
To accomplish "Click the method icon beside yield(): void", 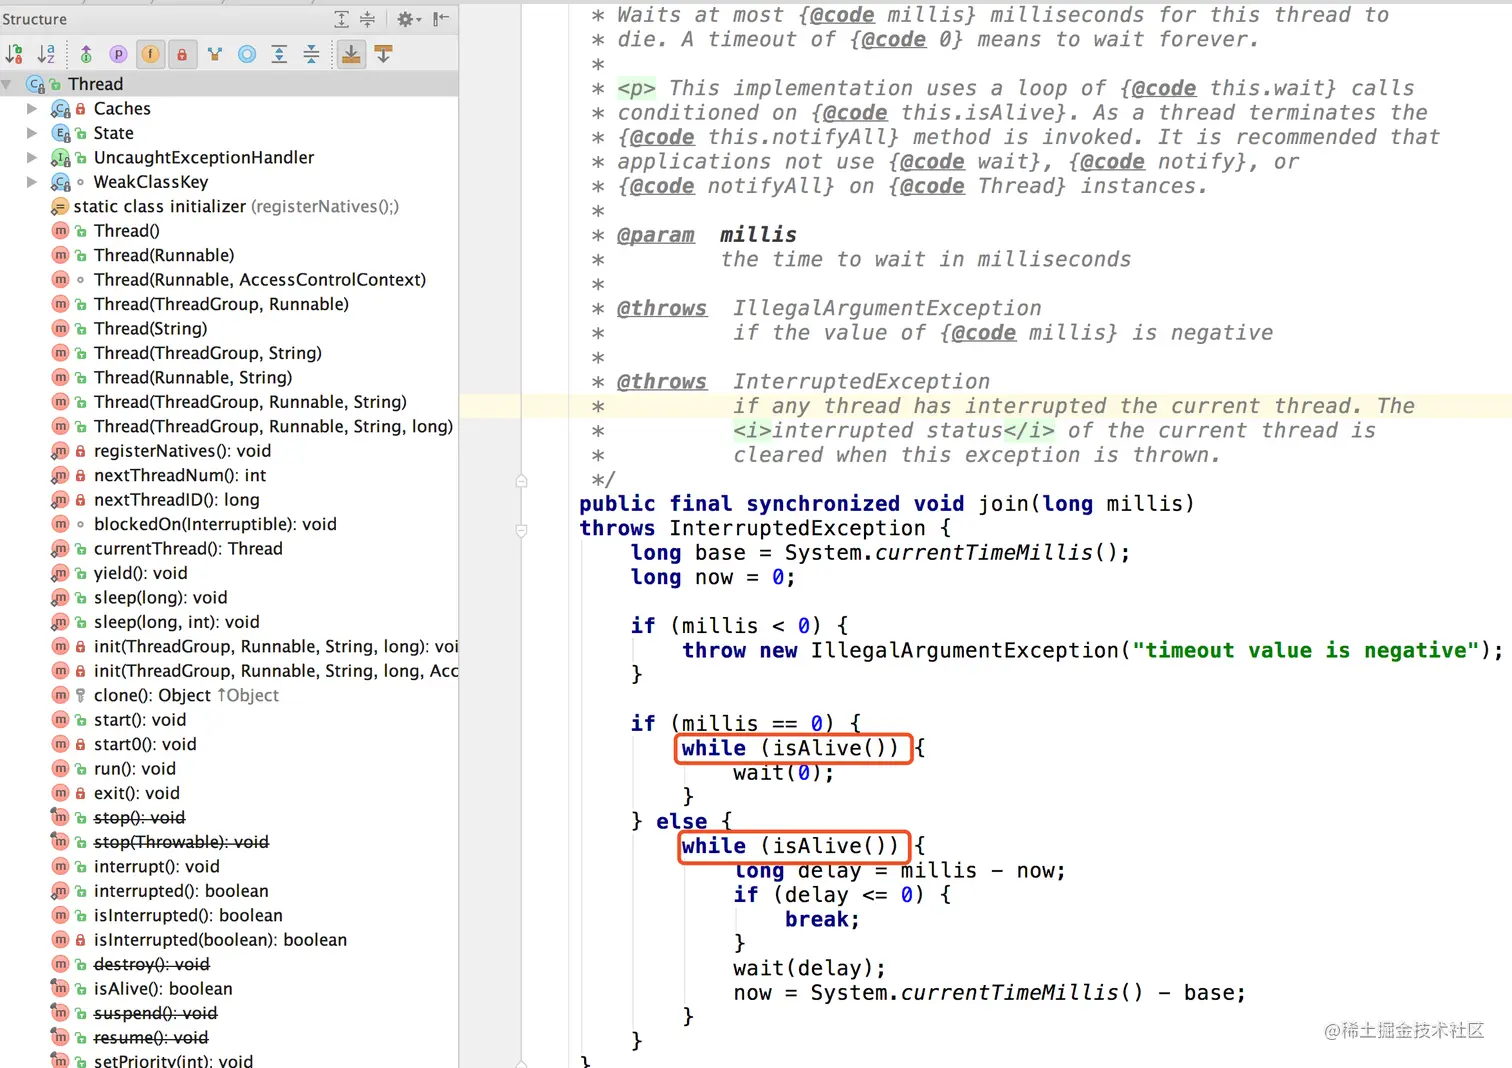I will point(60,573).
